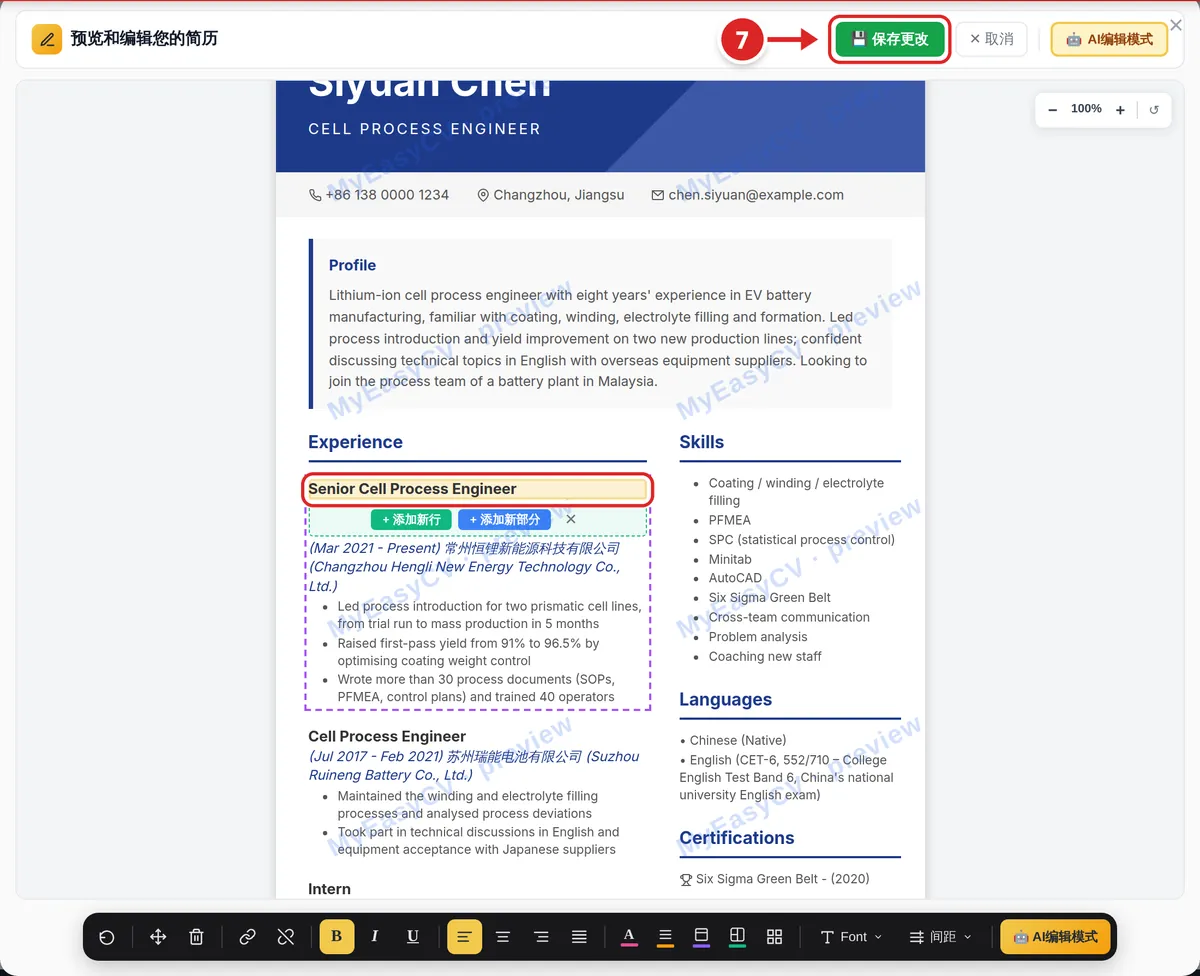Click the Six Sigma Green Belt skill item
The height and width of the screenshot is (976, 1200).
(x=770, y=598)
